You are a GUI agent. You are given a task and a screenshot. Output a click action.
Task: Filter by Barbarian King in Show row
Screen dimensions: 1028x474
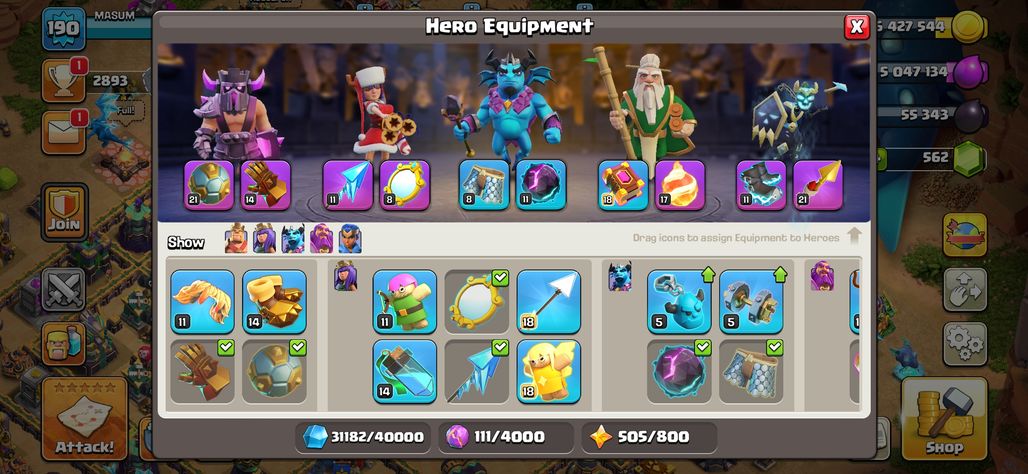(x=236, y=239)
